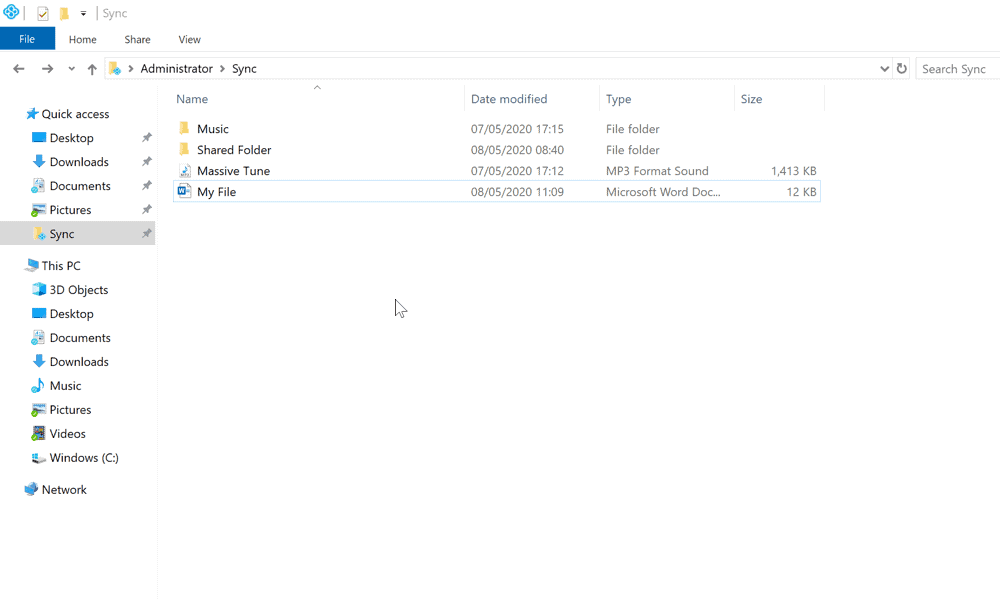Click the Massive Tune file name

coord(233,171)
